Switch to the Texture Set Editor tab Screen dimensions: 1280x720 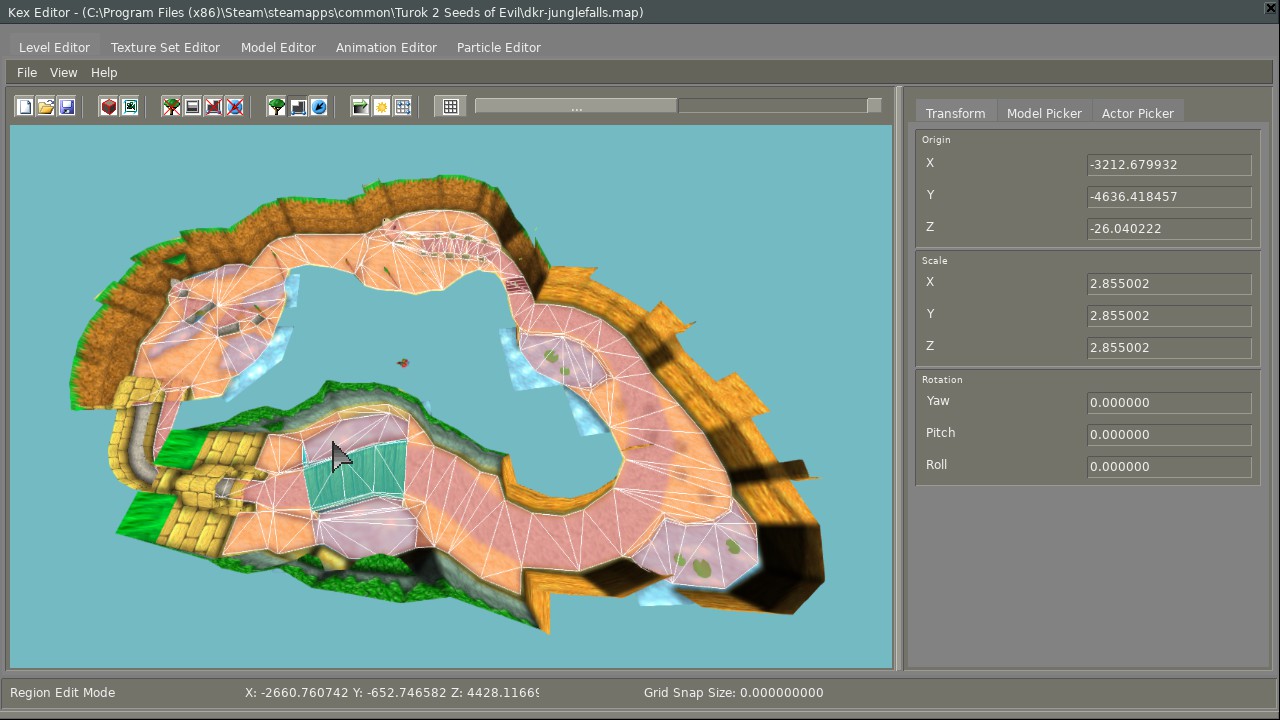[x=165, y=47]
